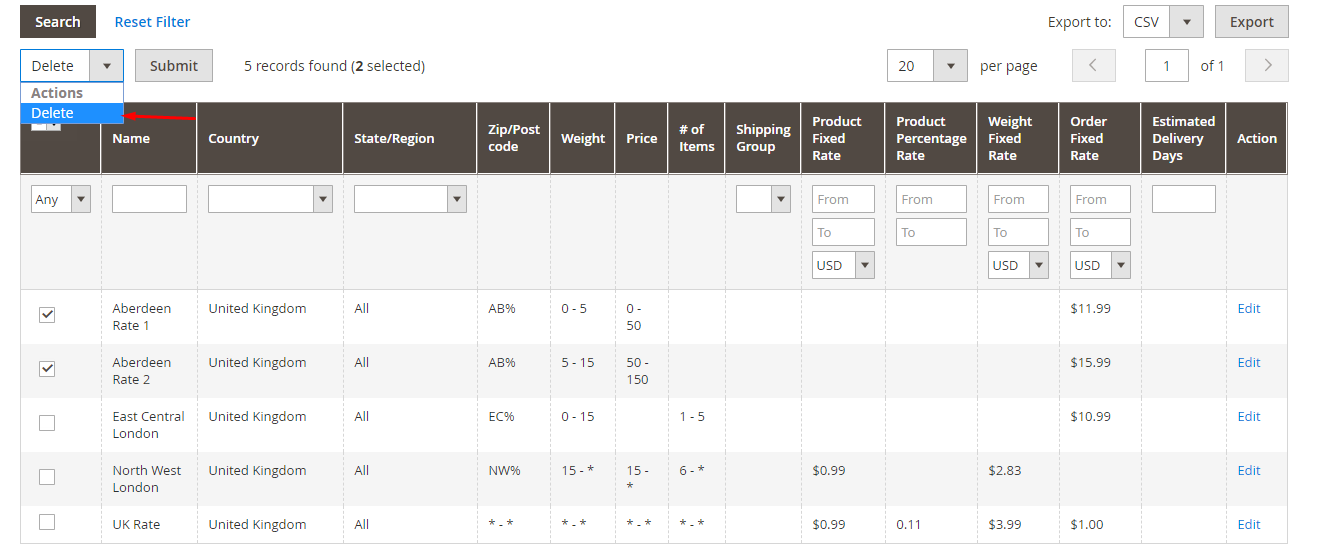Click the Export button
The image size is (1339, 560).
1251,22
